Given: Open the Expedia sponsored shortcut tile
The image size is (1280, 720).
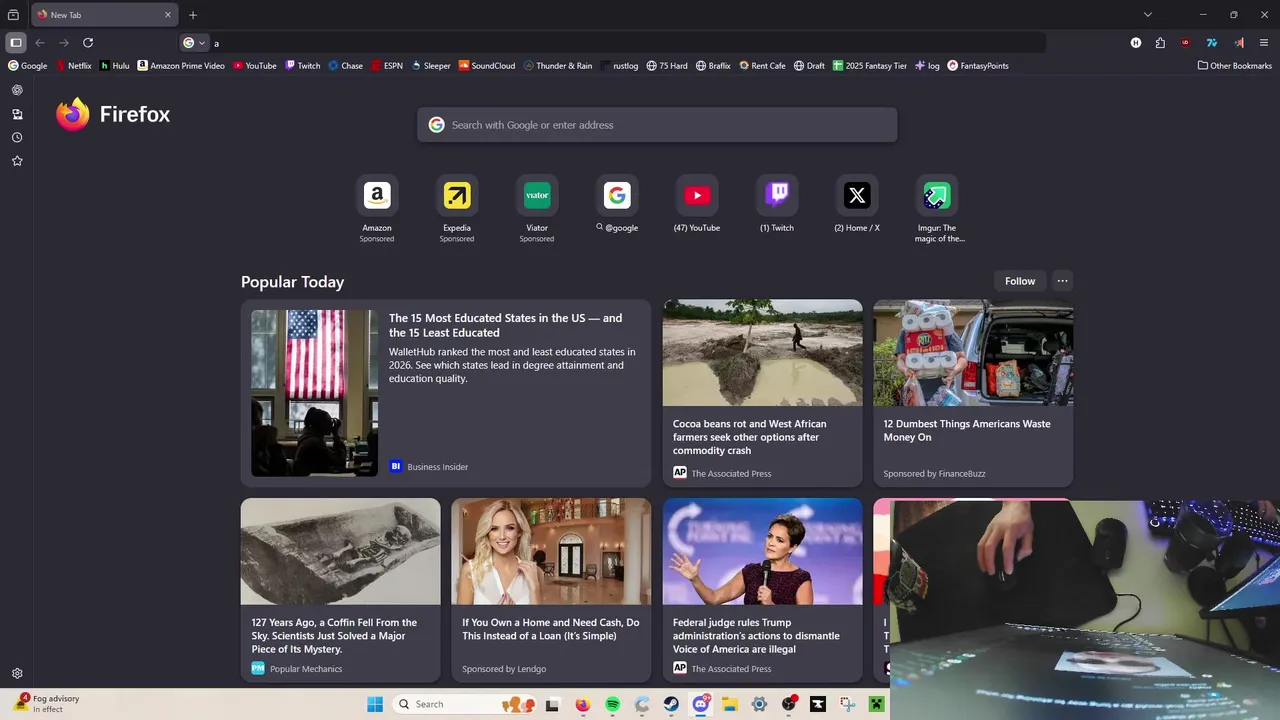Looking at the screenshot, I should [x=457, y=208].
